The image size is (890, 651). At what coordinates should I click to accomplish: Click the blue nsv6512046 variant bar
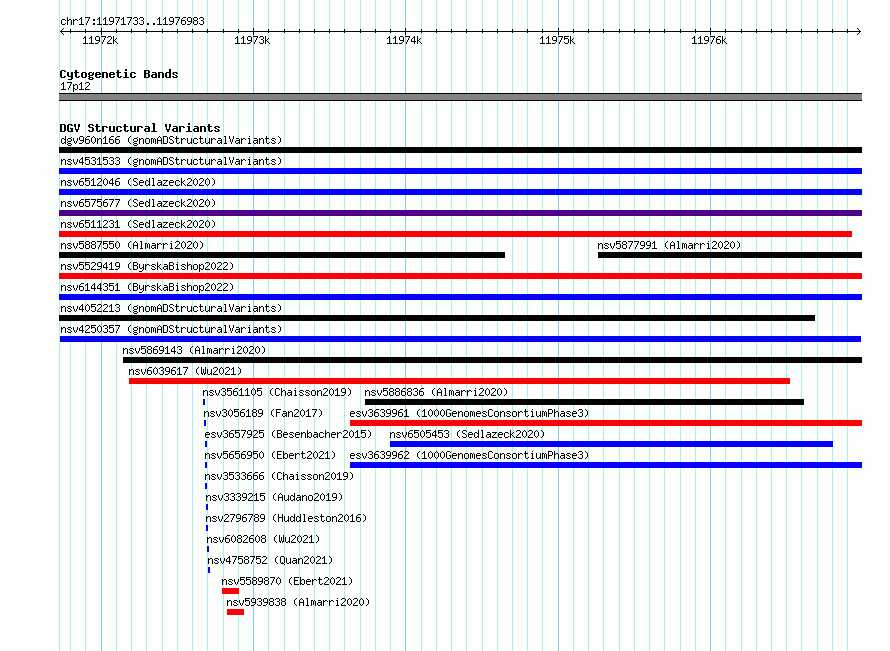tap(460, 192)
